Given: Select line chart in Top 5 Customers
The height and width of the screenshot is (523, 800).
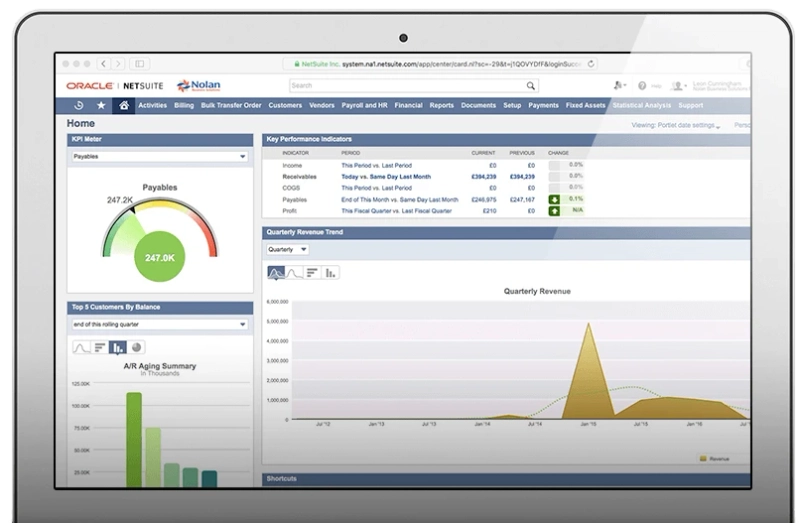Looking at the screenshot, I should coord(82,347).
